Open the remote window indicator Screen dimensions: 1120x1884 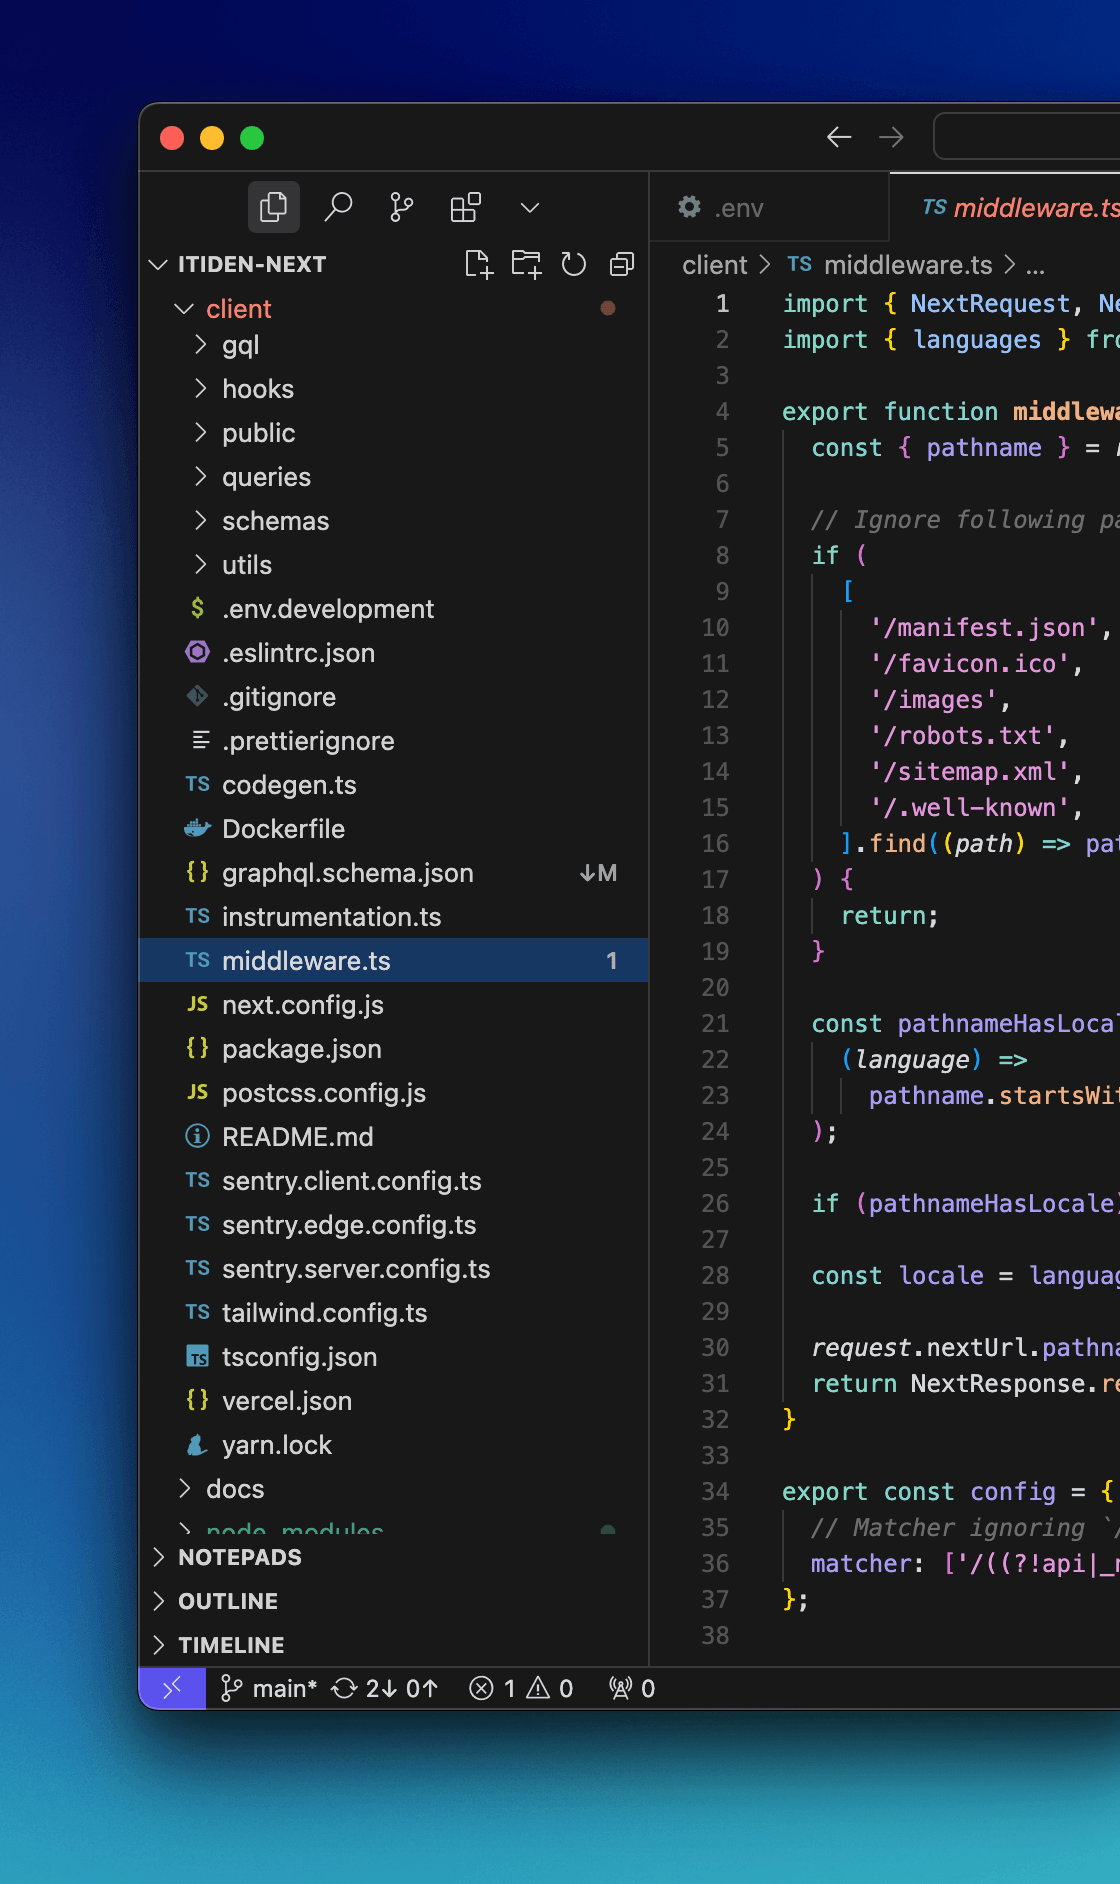point(172,1688)
